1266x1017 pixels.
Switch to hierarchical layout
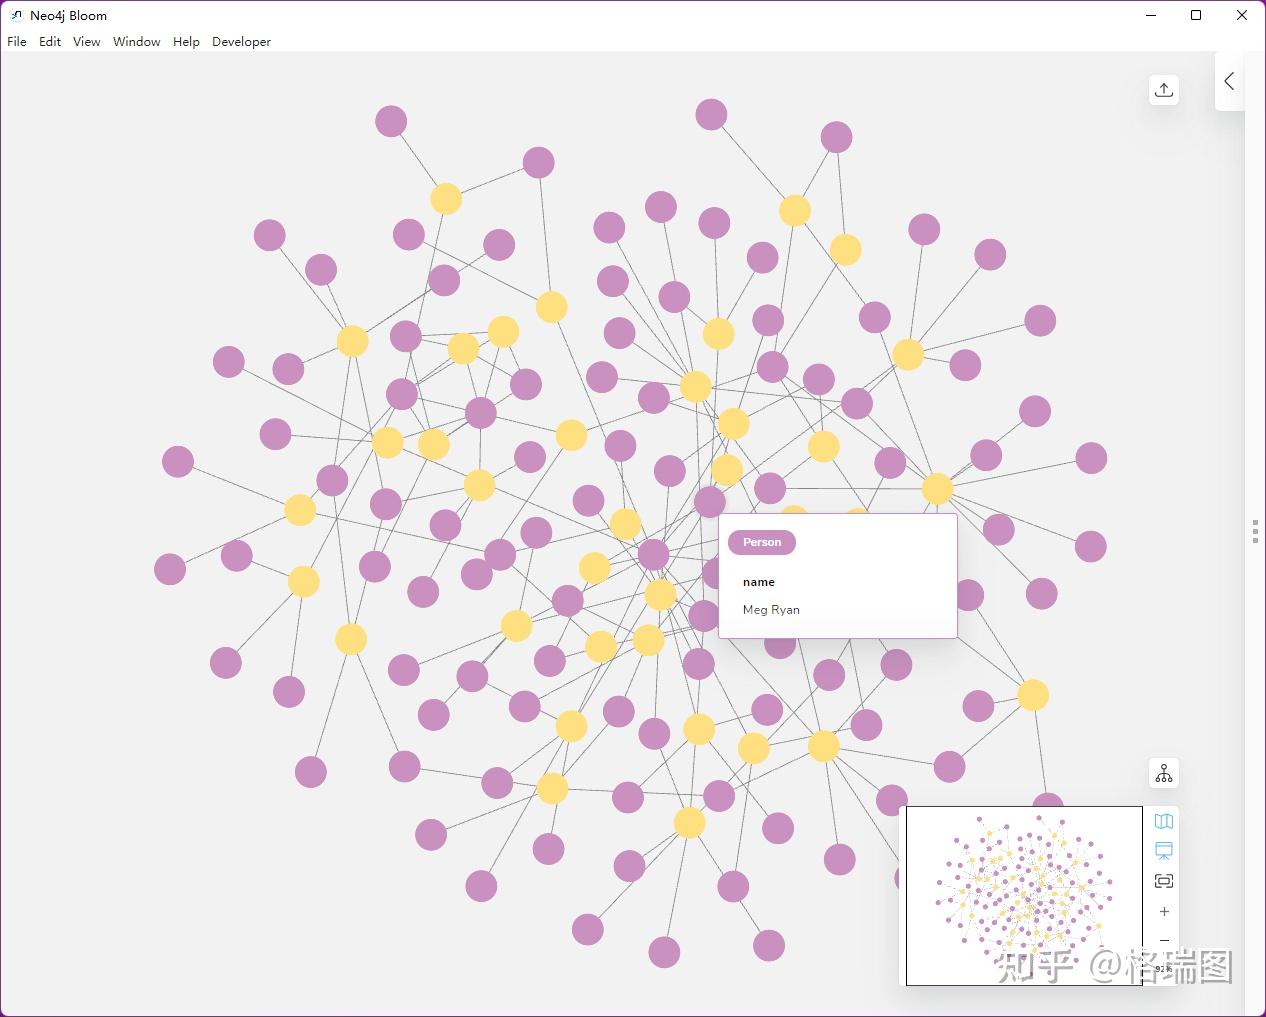(x=1163, y=772)
